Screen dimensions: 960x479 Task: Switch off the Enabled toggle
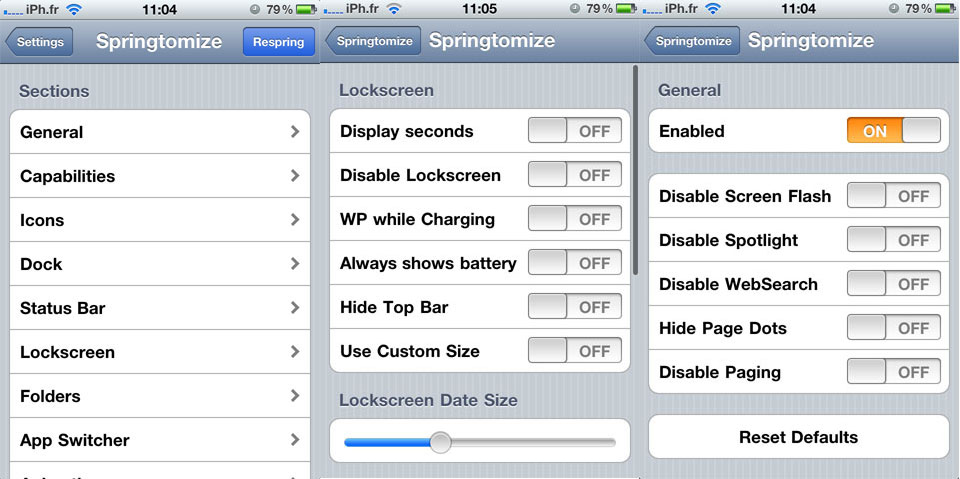click(894, 131)
